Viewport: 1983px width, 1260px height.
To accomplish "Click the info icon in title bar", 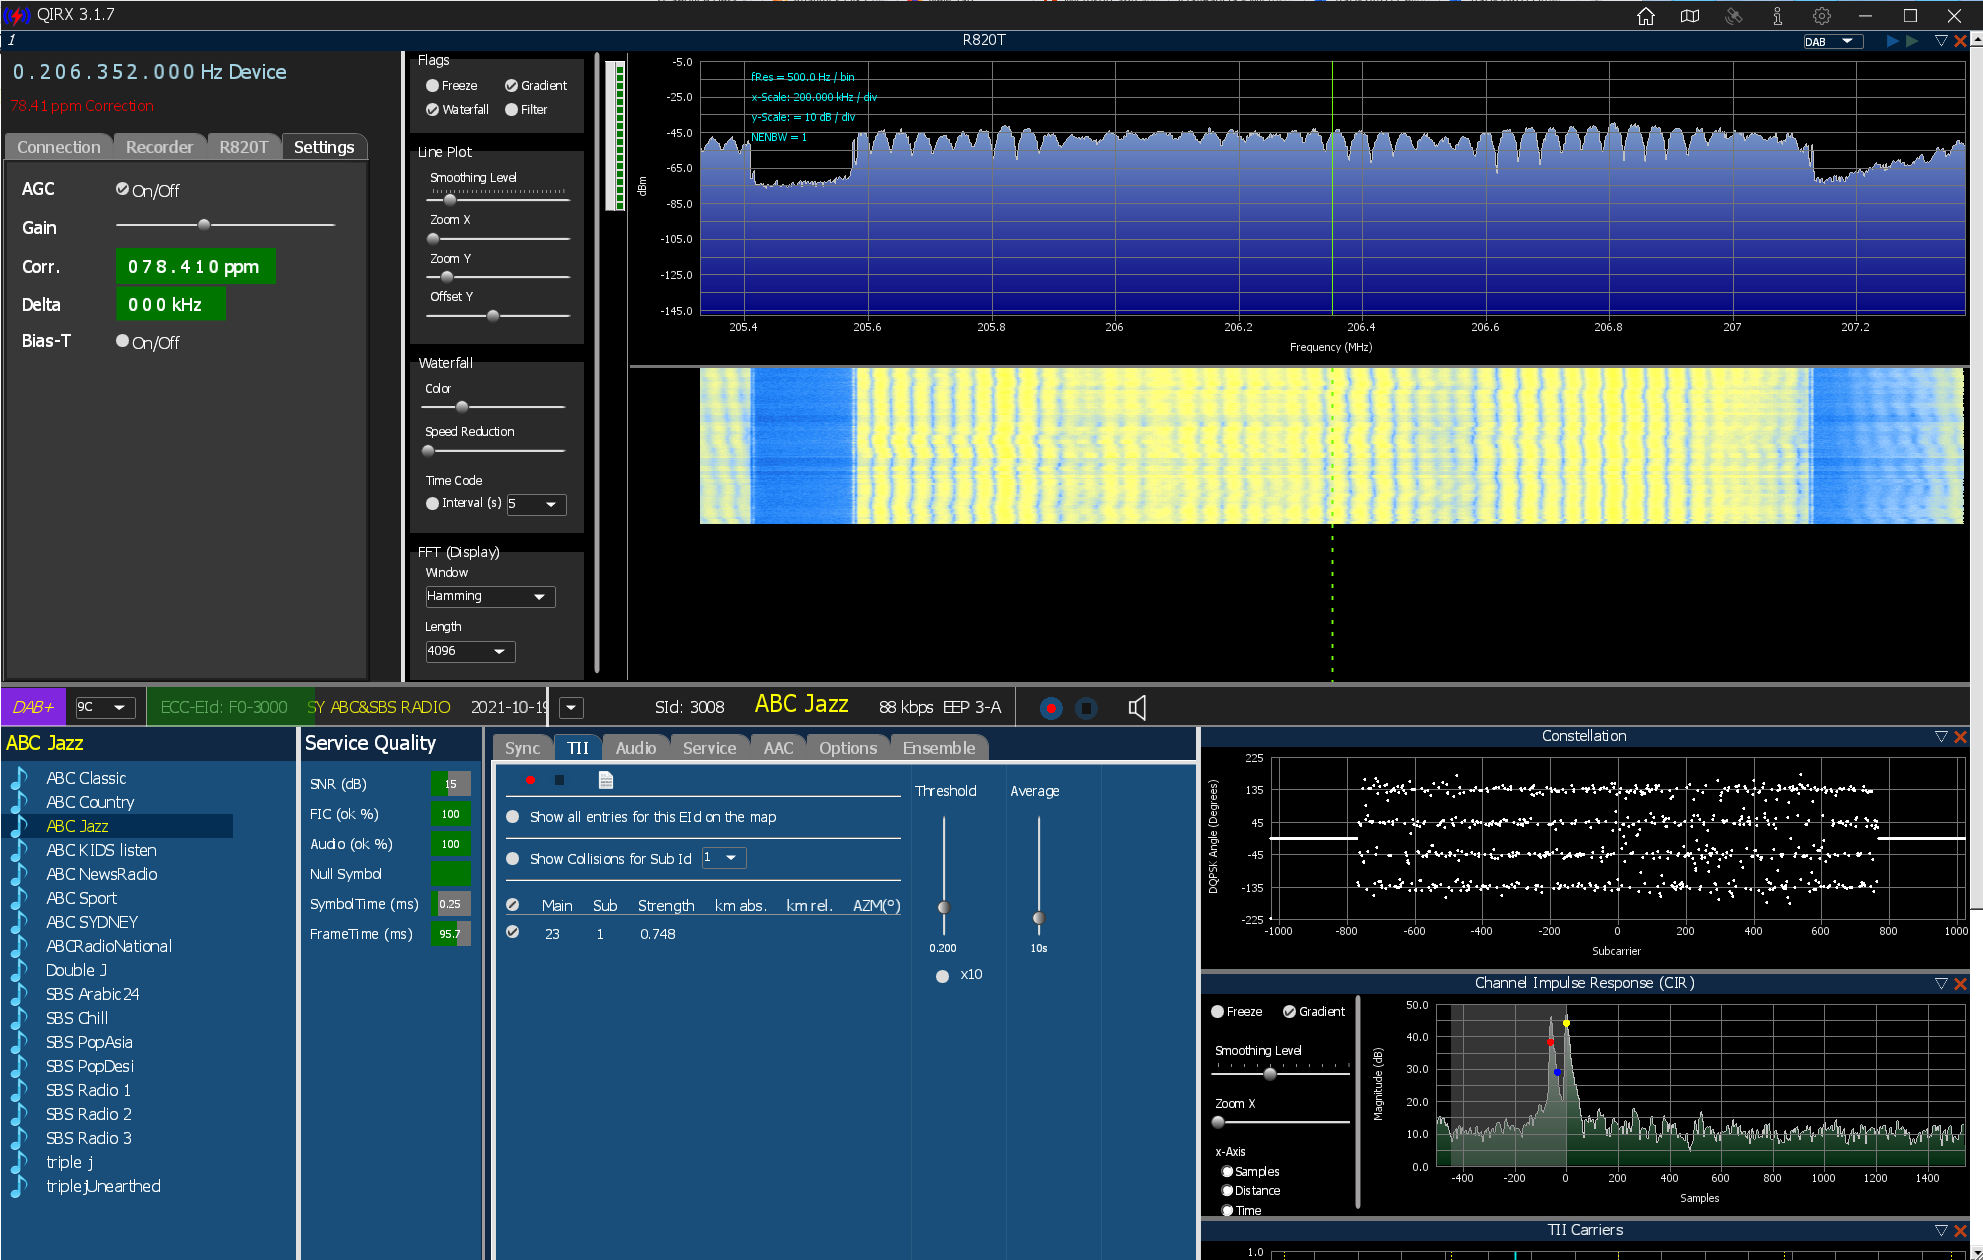I will click(x=1777, y=16).
